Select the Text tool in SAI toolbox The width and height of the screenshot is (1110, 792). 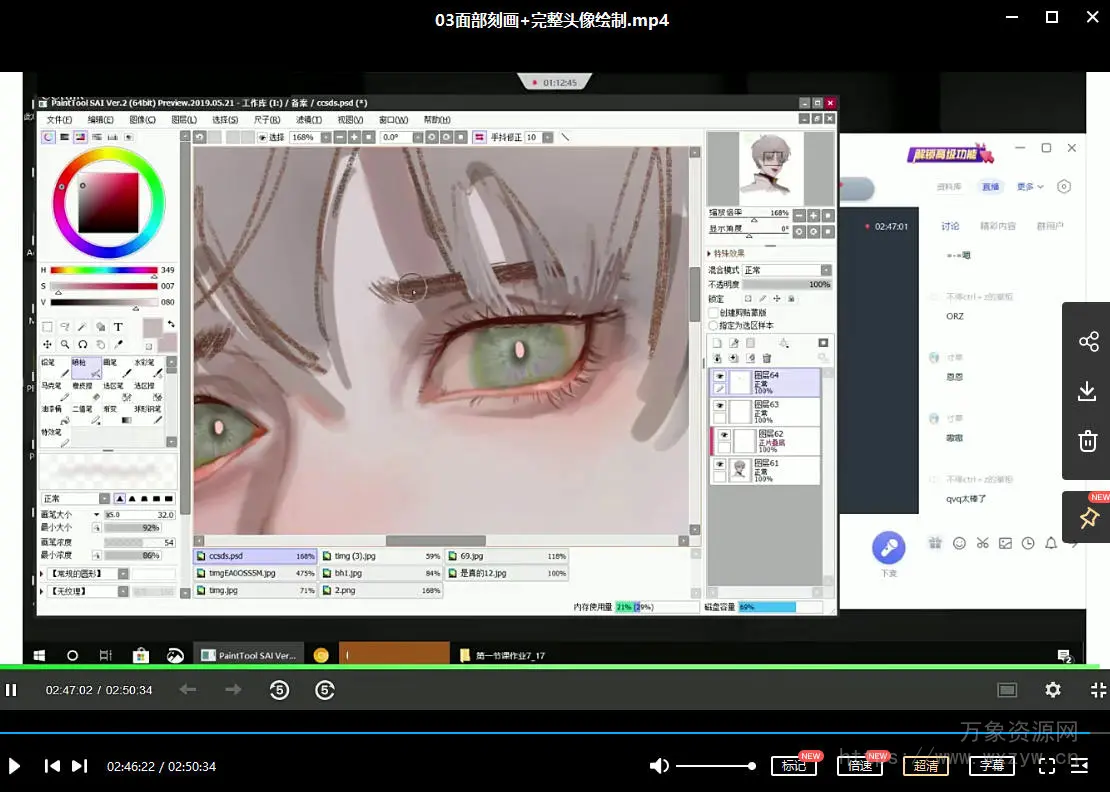[118, 326]
